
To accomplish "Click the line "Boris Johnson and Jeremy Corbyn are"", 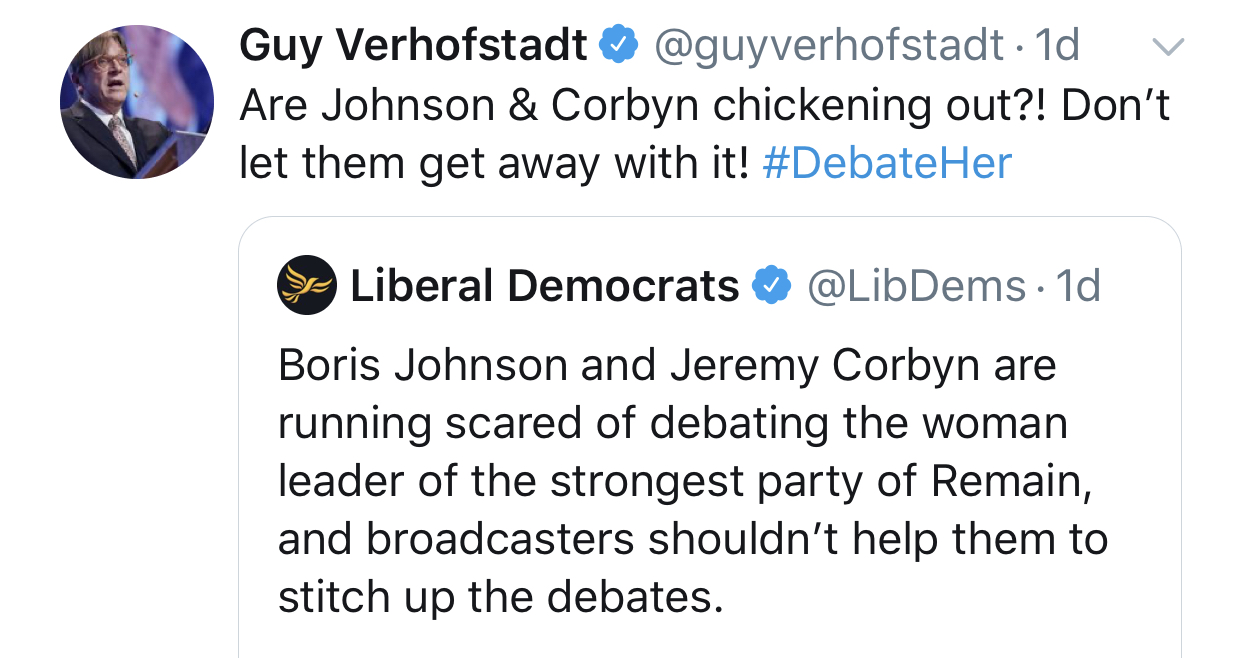I will 667,366.
